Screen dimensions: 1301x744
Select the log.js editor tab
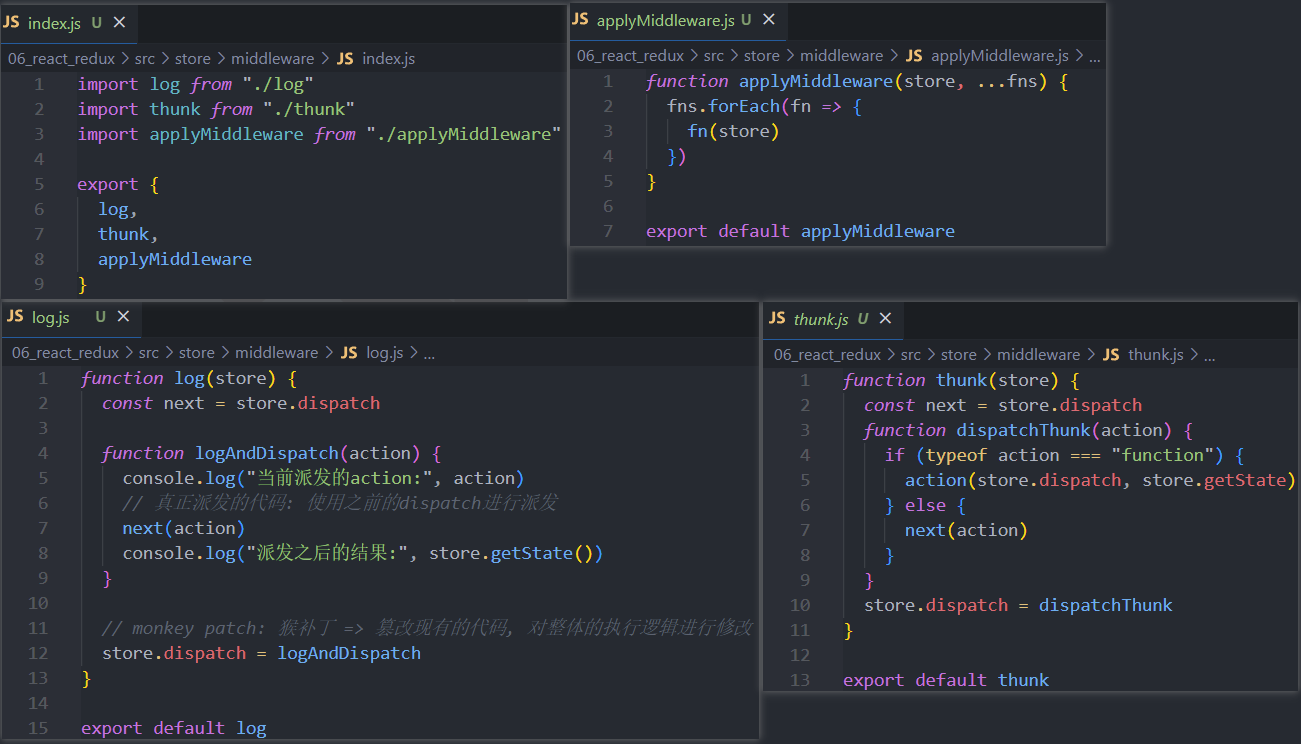[x=71, y=317]
